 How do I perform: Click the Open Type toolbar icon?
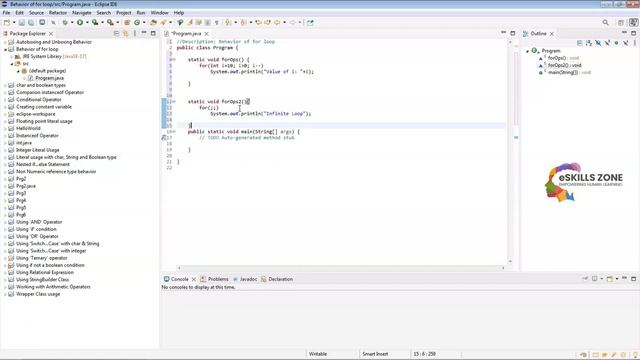153,23
